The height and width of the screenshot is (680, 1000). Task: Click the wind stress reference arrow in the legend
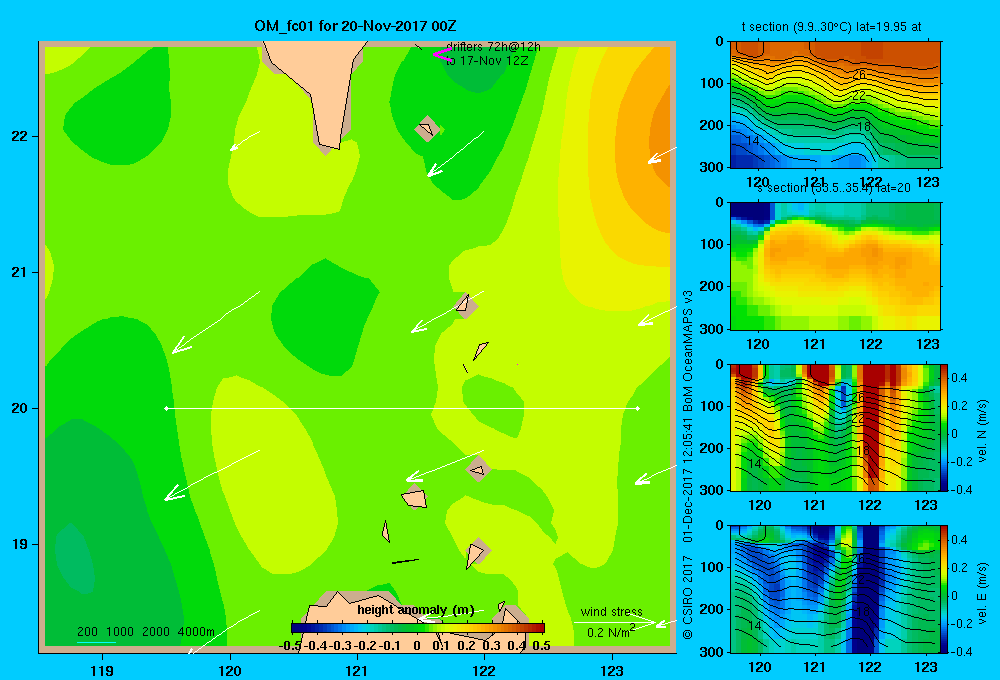pos(615,622)
